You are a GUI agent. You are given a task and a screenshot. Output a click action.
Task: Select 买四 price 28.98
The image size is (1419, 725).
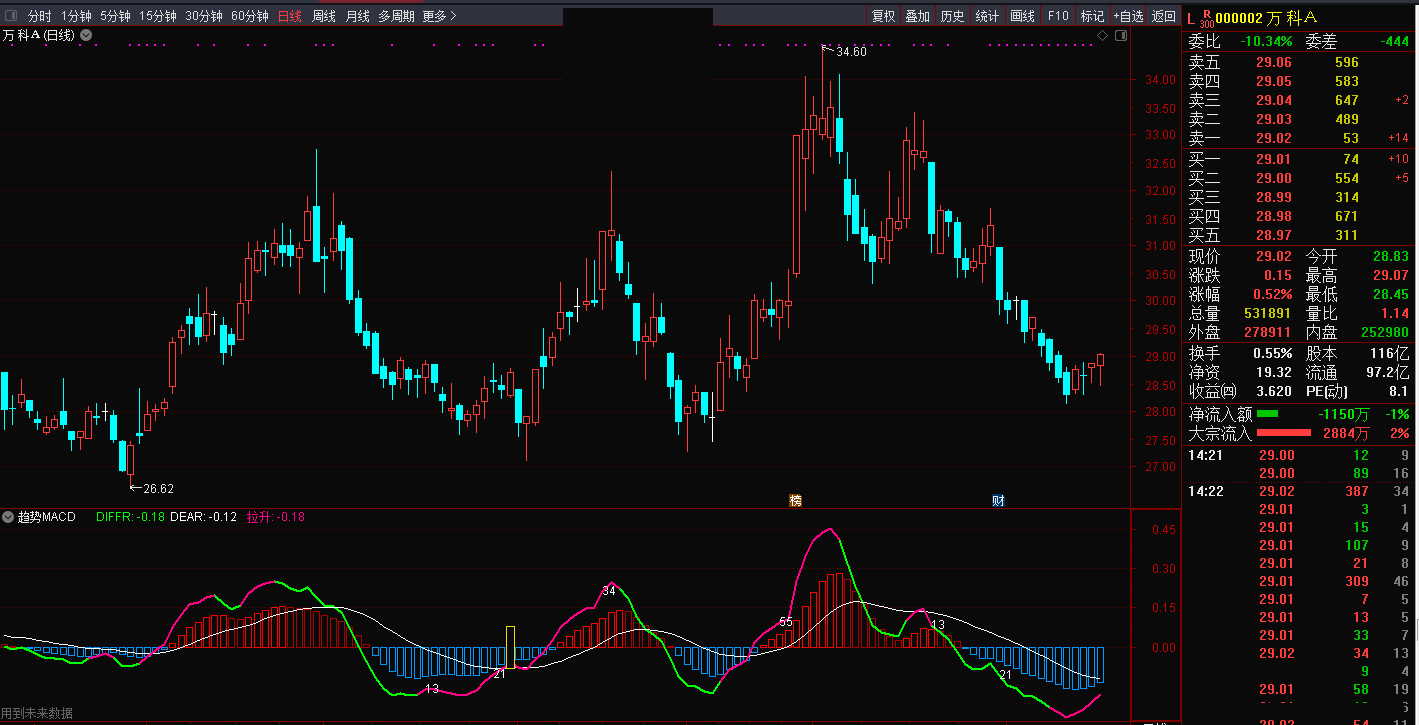pyautogui.click(x=1274, y=216)
